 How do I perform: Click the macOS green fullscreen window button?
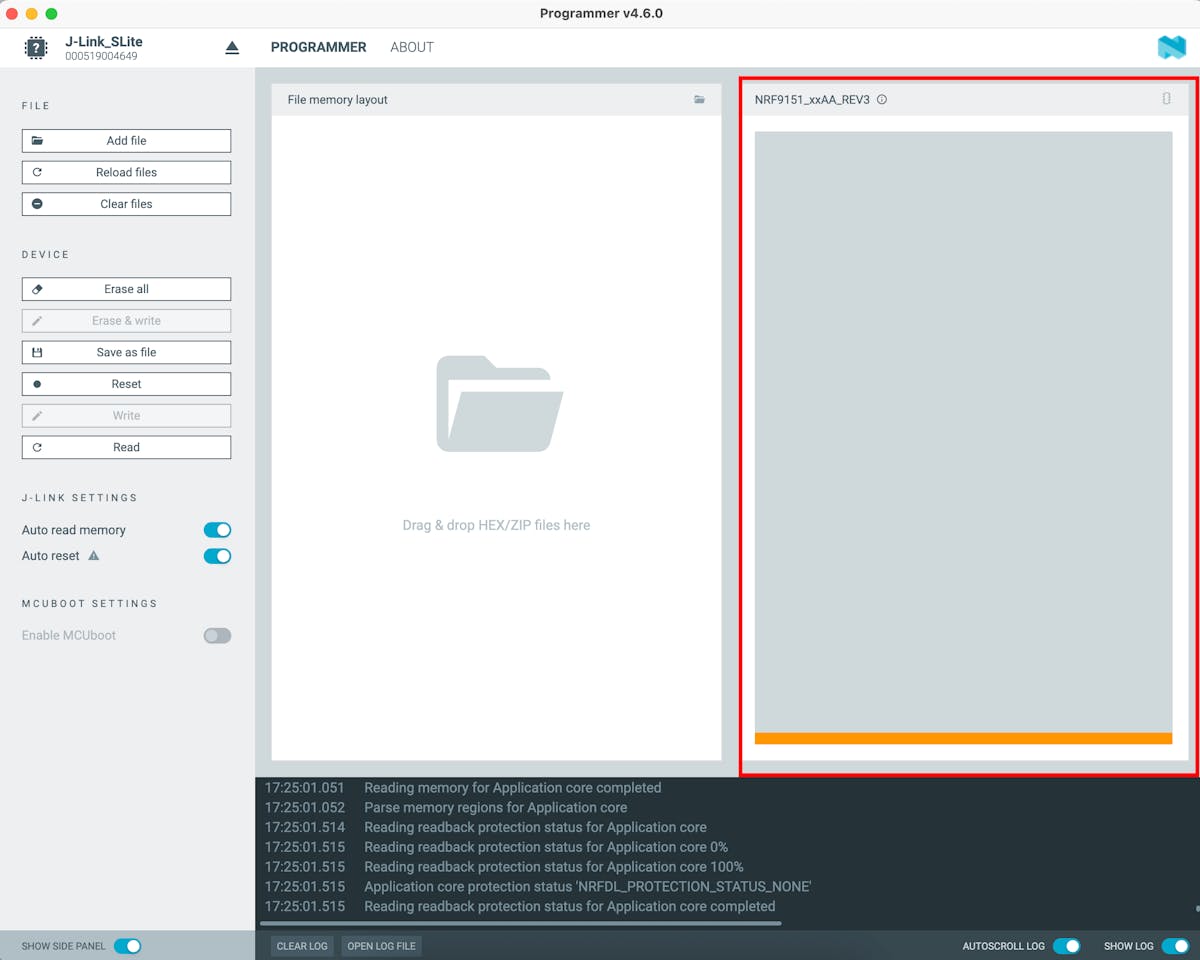click(x=52, y=14)
